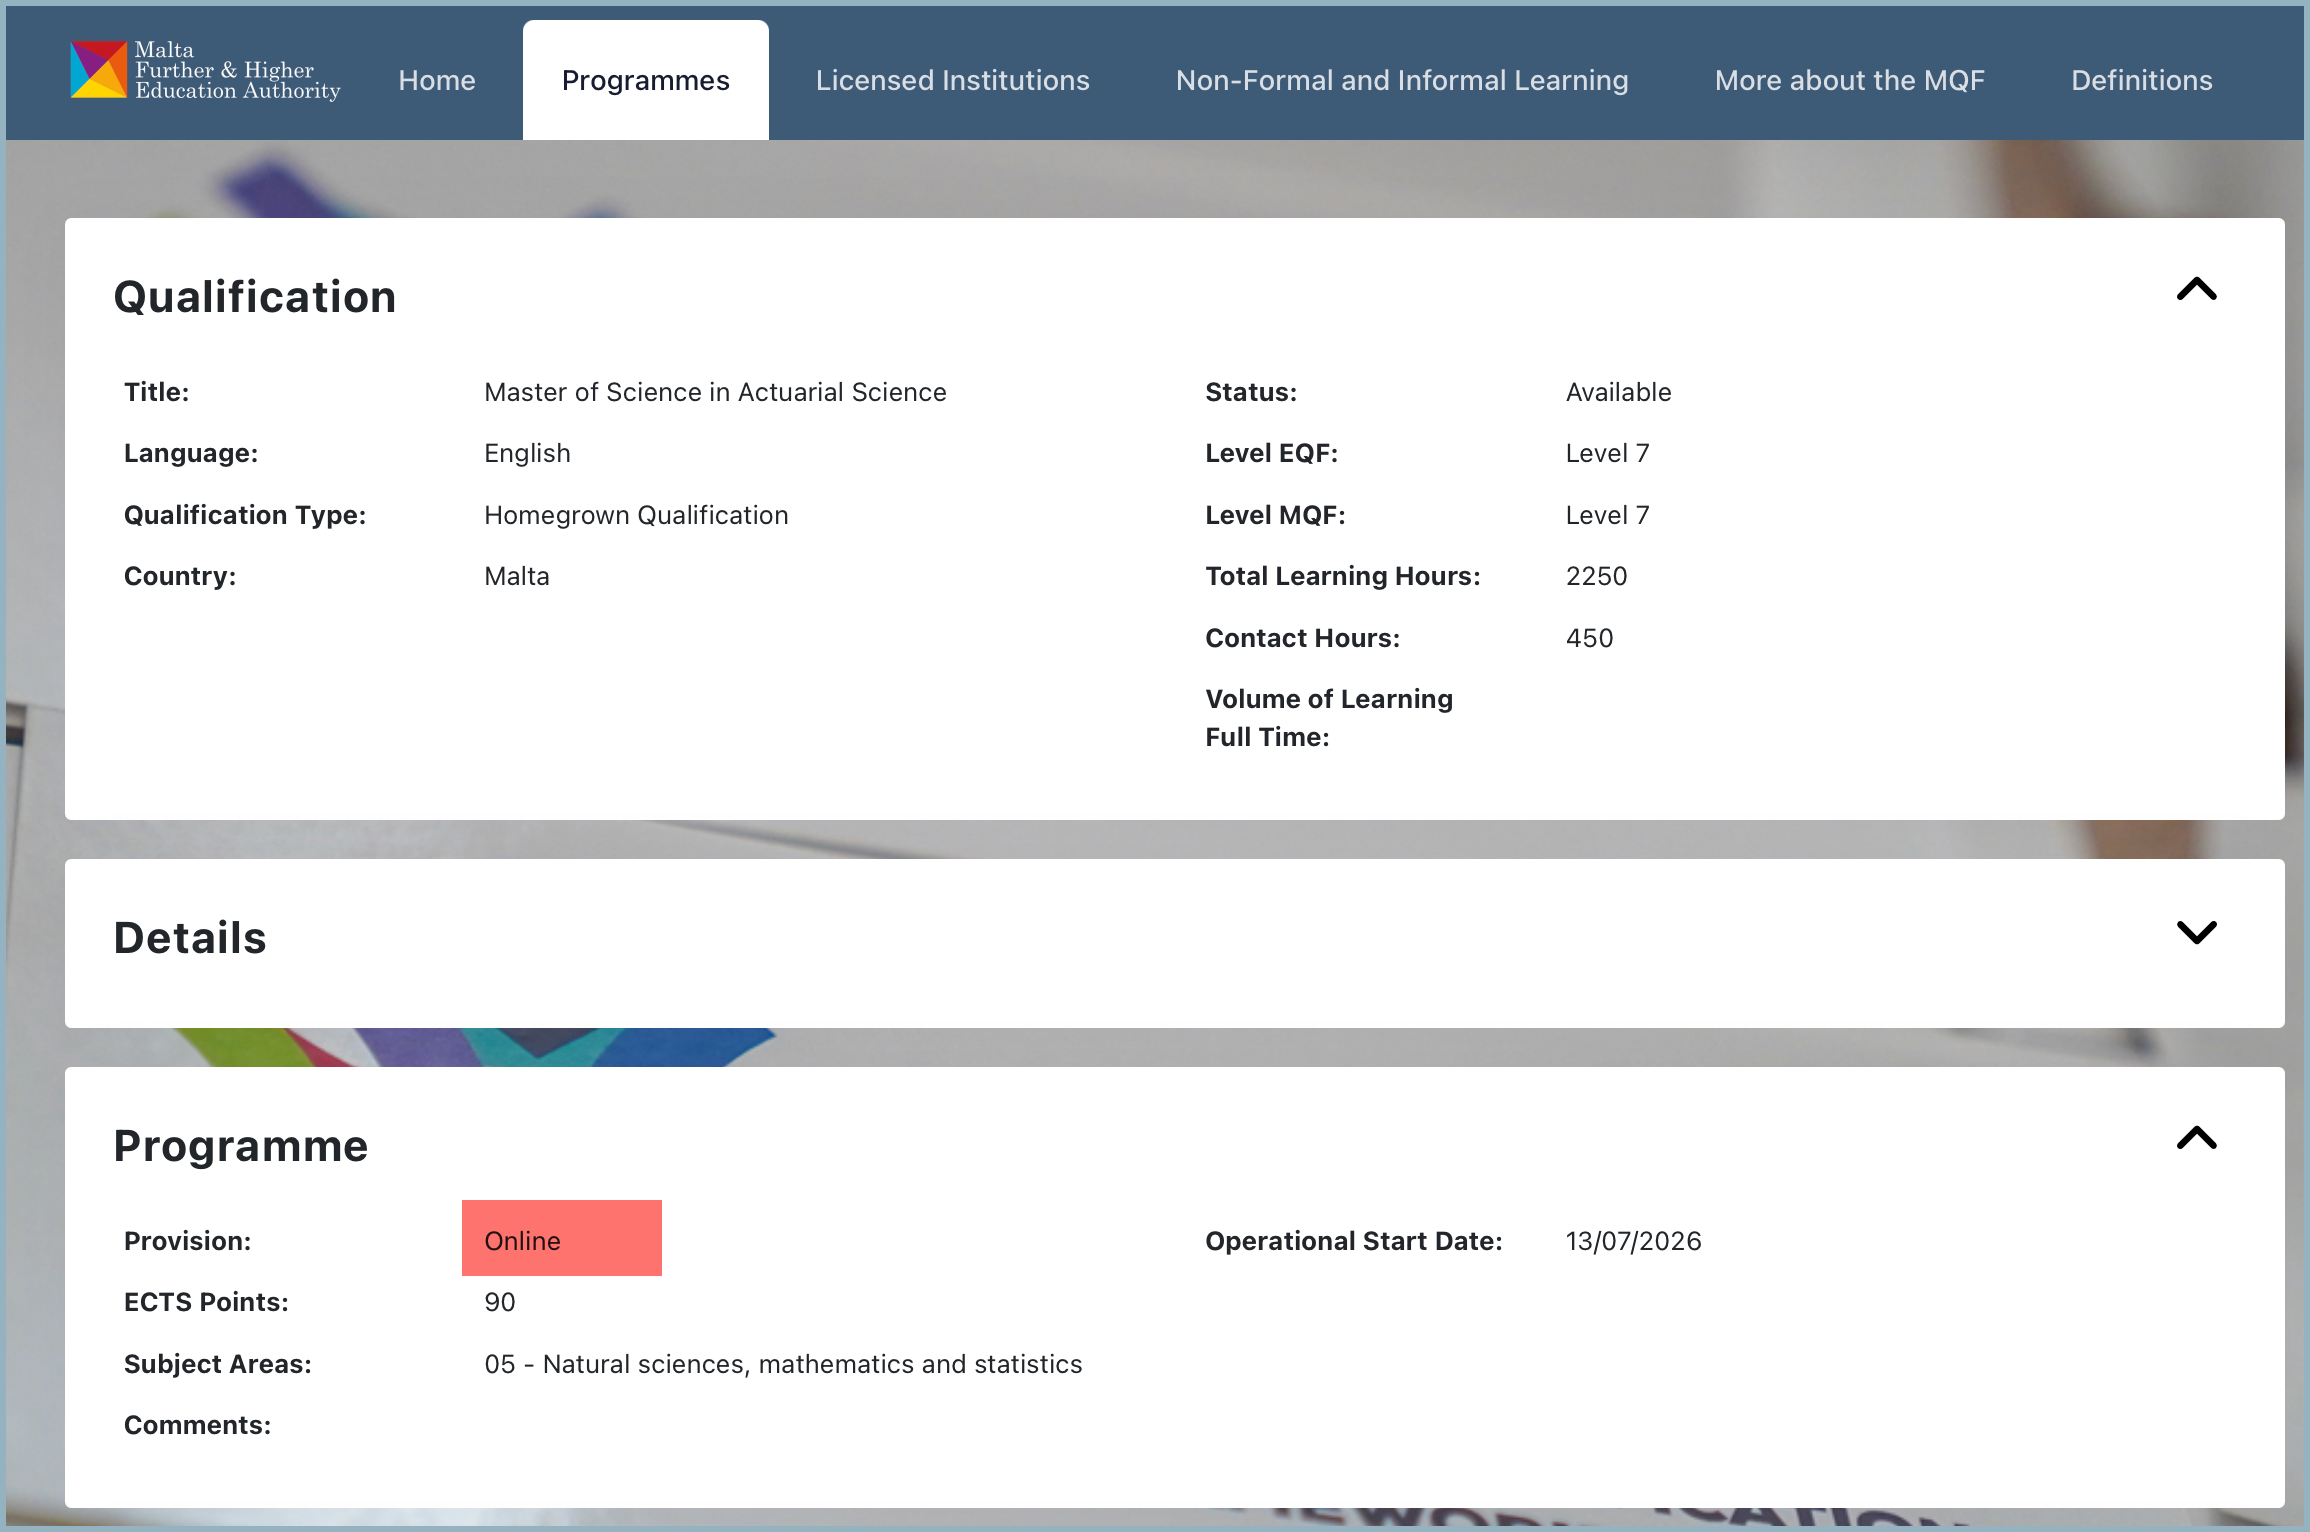Click the Programme heading

click(241, 1146)
